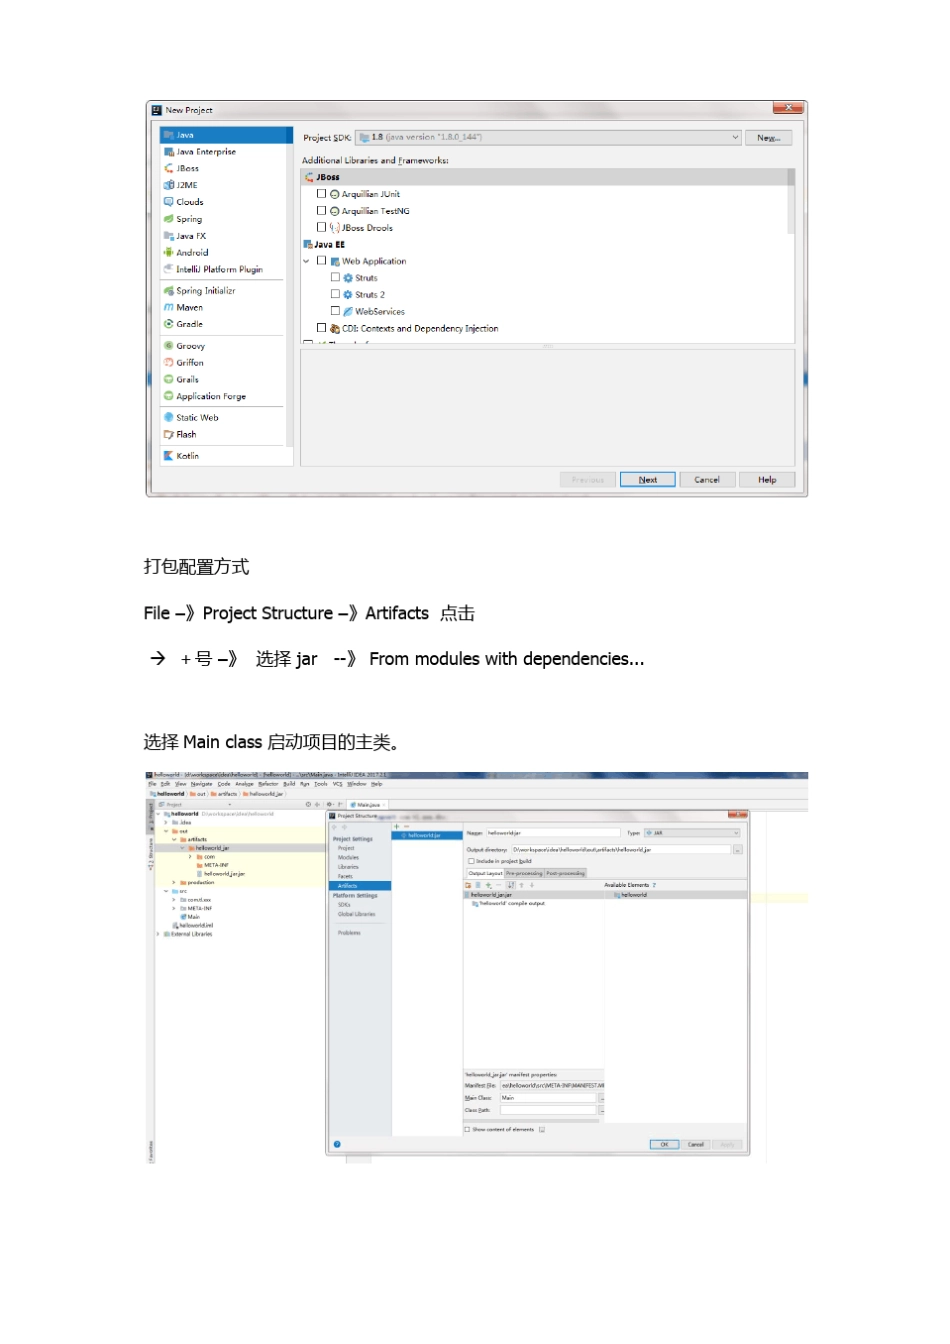Open the Refactor menu

coord(269,784)
